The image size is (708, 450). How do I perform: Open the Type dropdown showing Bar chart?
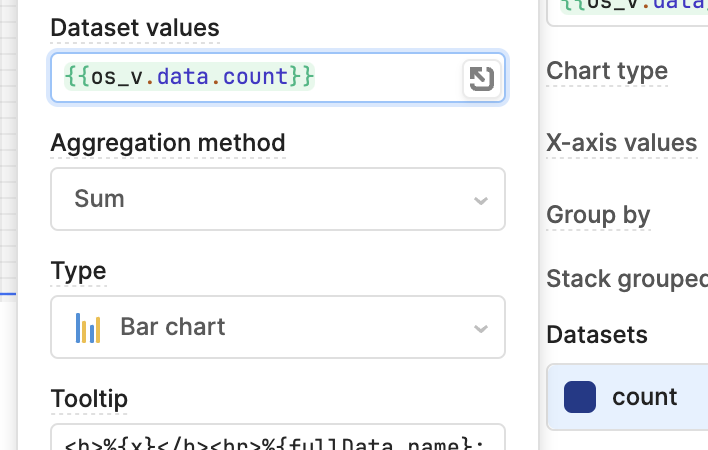tap(278, 327)
